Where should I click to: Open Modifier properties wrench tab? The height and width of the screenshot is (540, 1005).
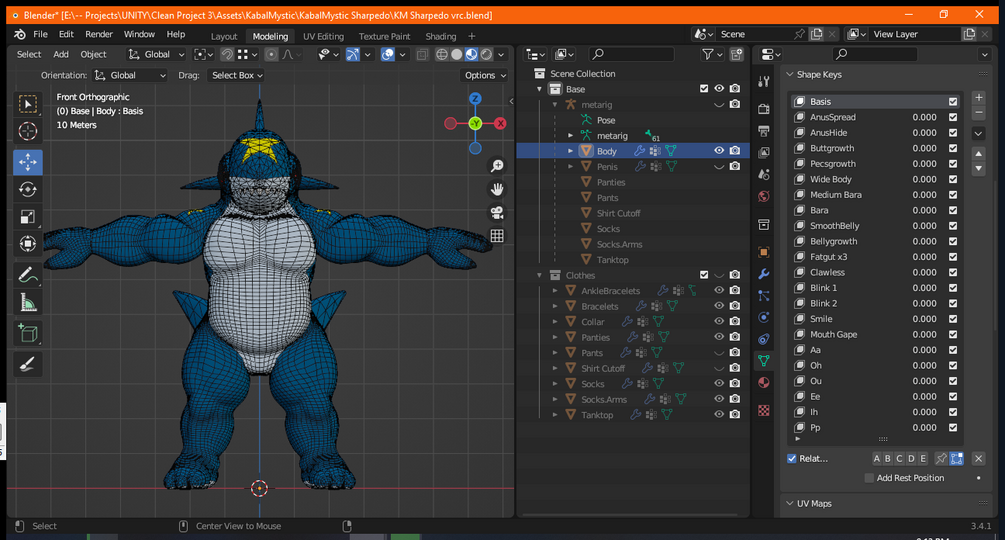coord(763,274)
